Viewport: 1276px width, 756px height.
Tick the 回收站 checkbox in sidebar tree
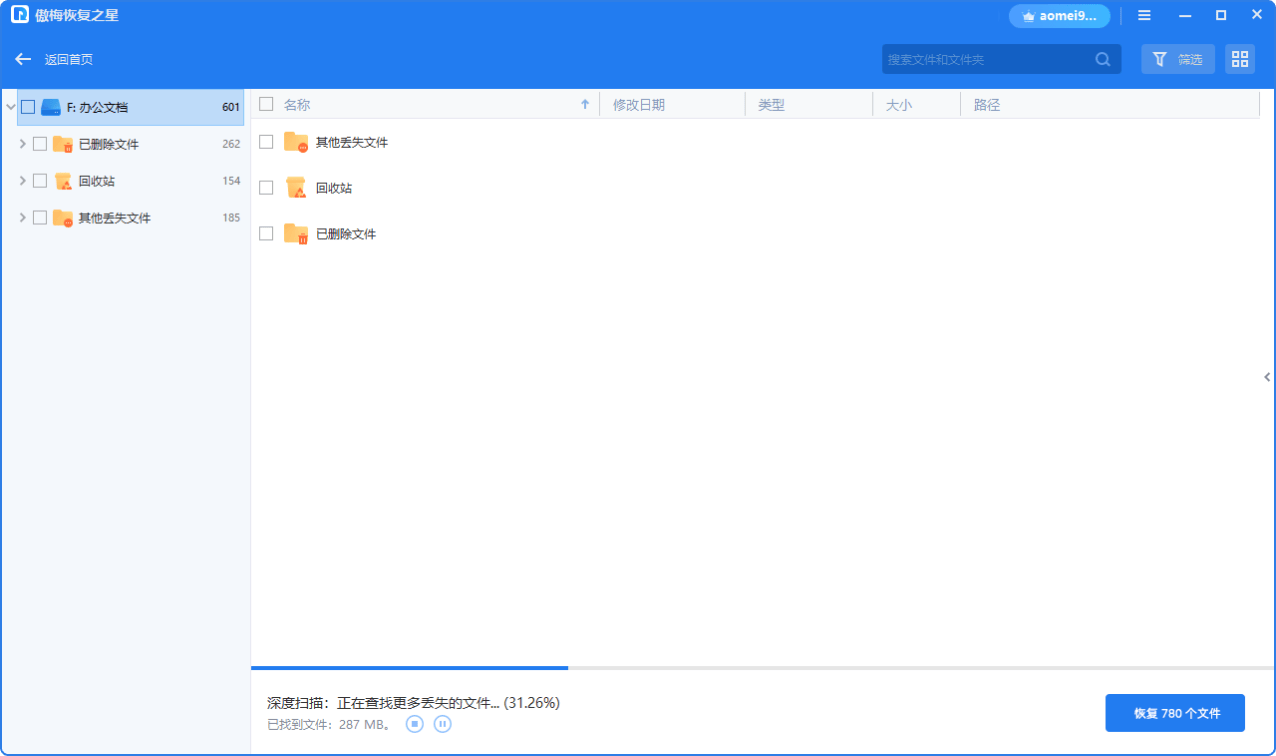coord(40,181)
